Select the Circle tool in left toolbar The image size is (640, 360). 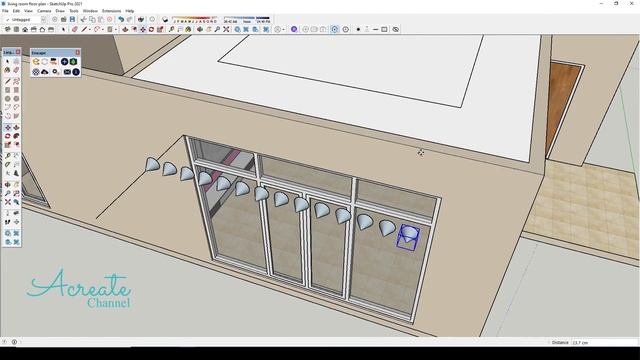pyautogui.click(x=8, y=98)
